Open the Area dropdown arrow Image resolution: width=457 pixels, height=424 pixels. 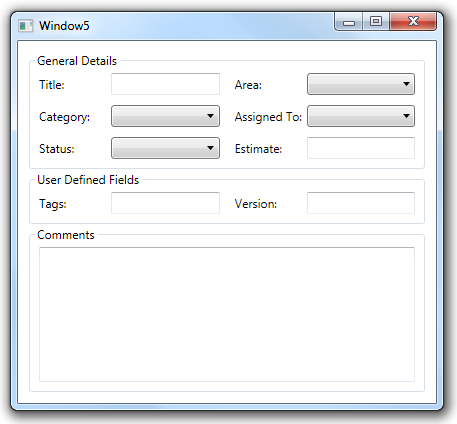[x=406, y=84]
